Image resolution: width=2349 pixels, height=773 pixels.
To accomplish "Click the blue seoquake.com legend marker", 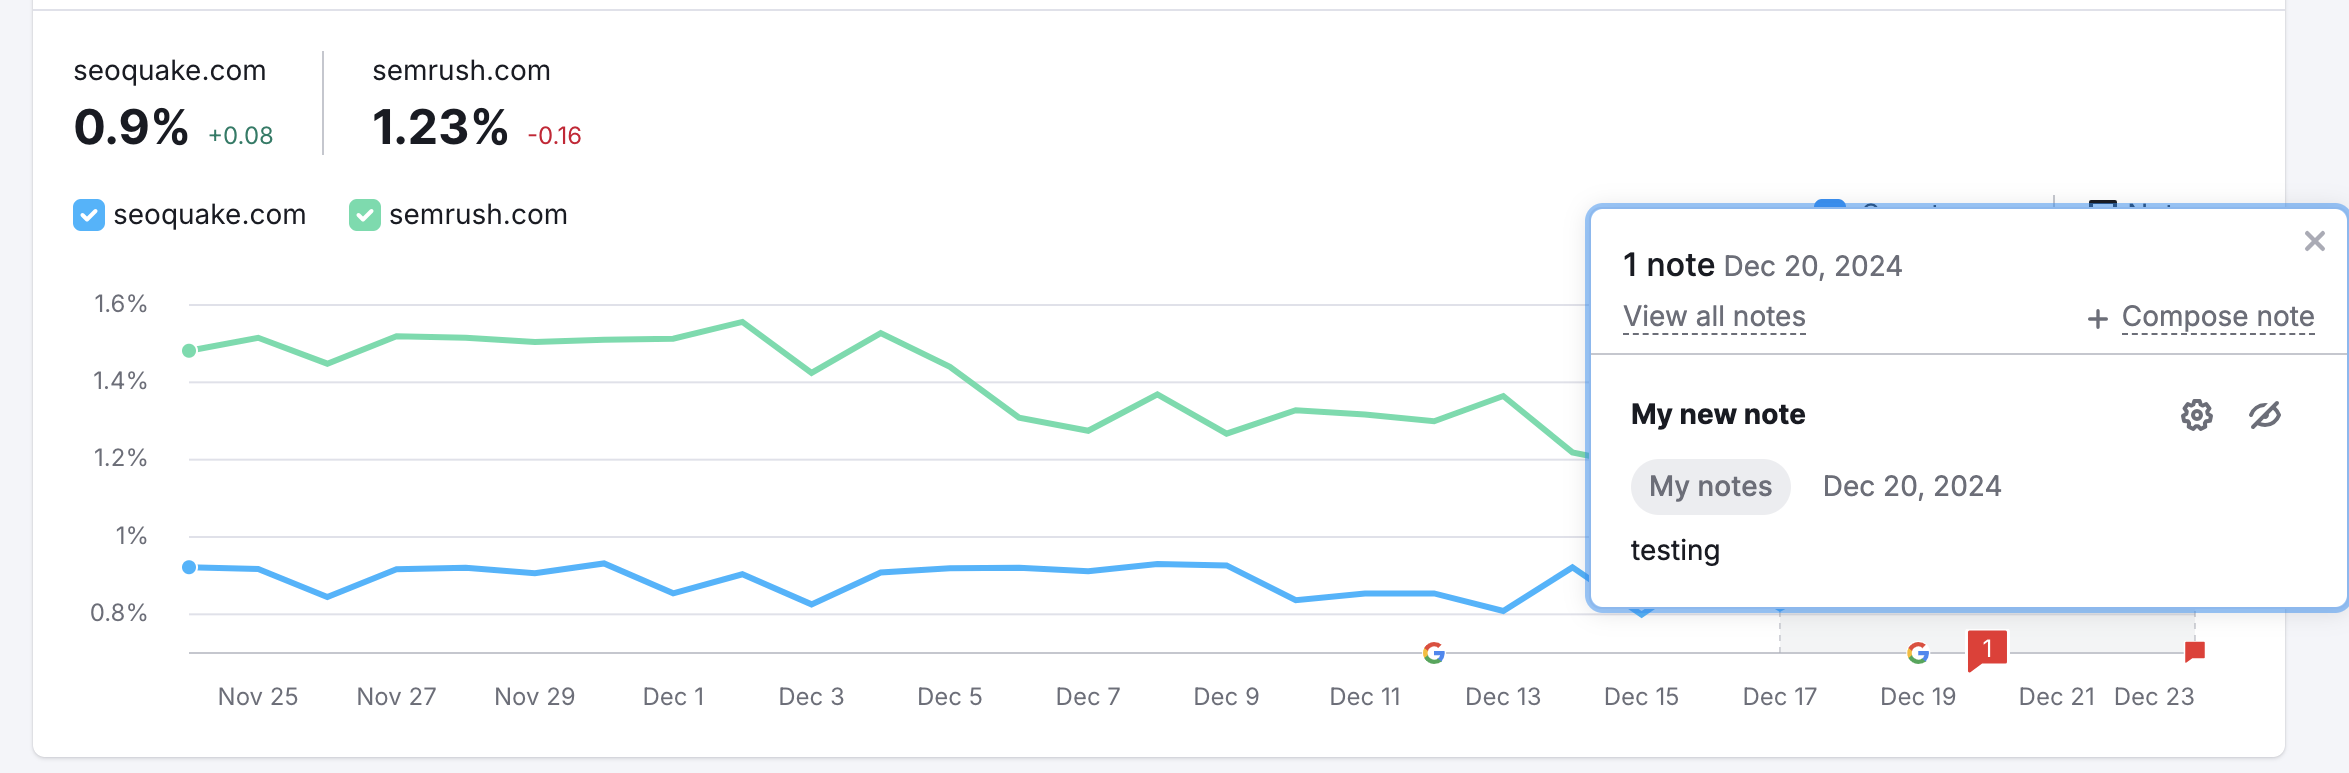I will [x=88, y=214].
